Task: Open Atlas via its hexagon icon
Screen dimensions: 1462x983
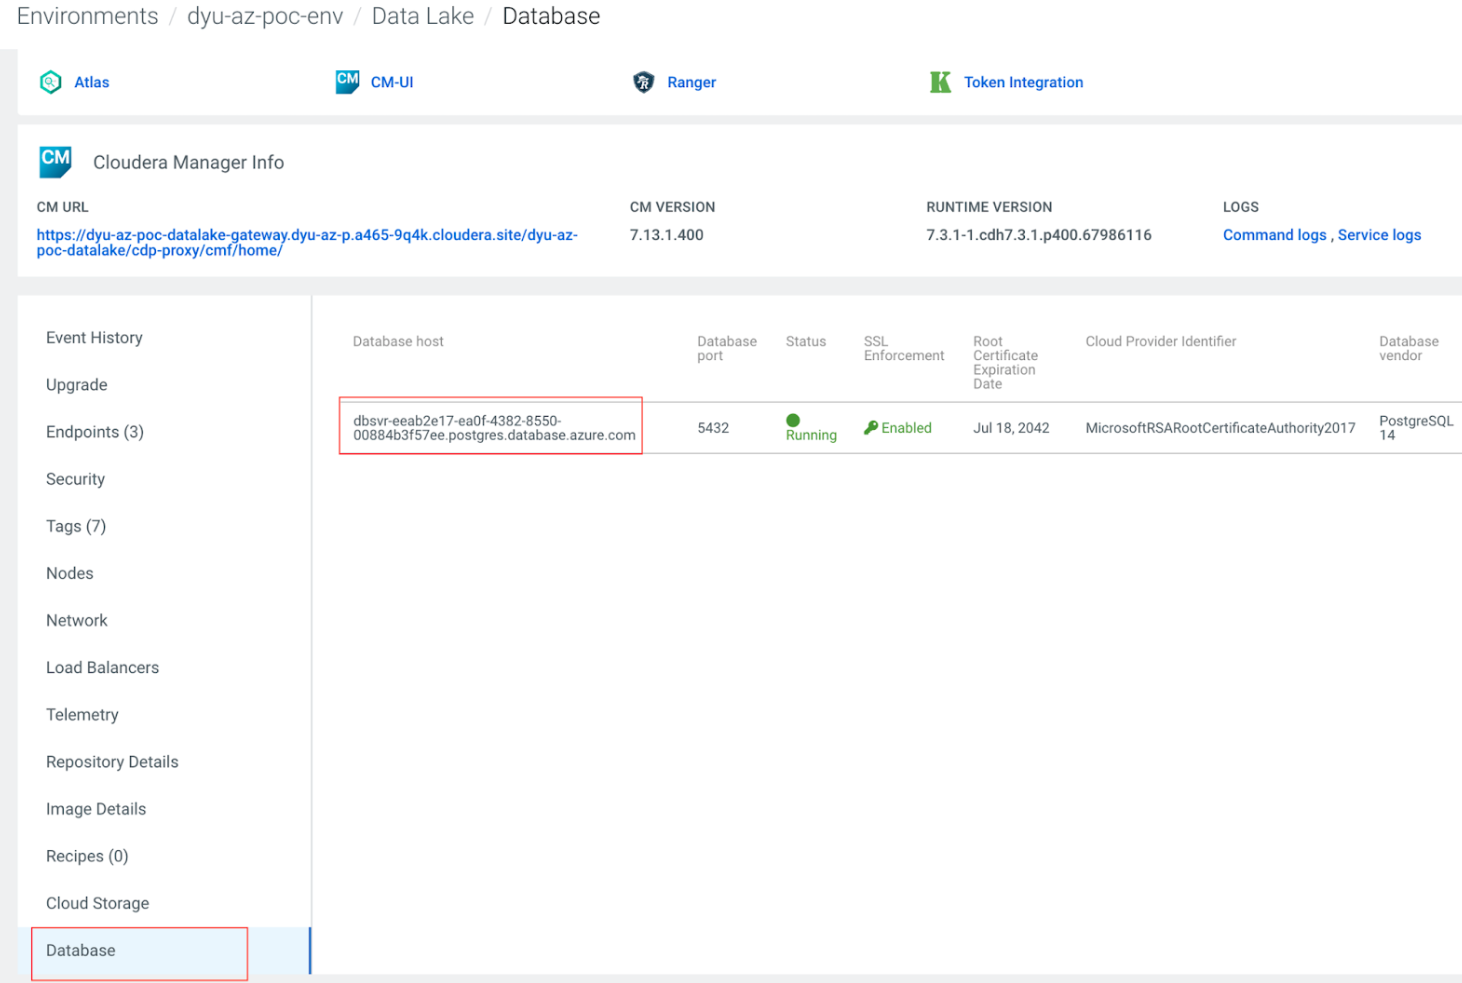Action: click(50, 81)
